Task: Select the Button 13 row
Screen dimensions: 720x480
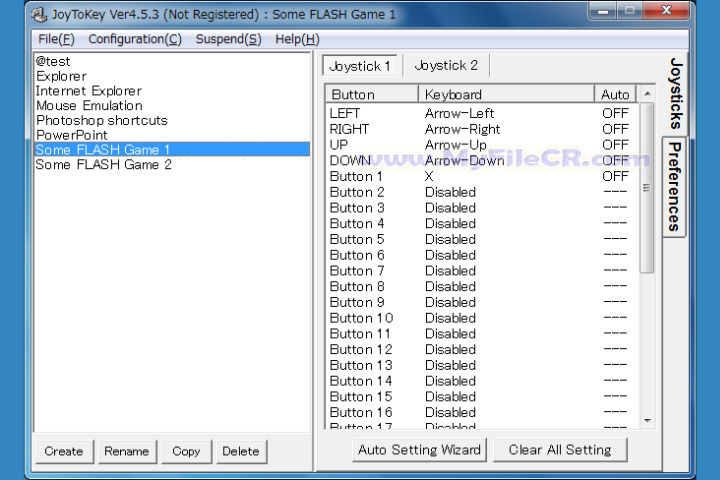Action: 482,365
